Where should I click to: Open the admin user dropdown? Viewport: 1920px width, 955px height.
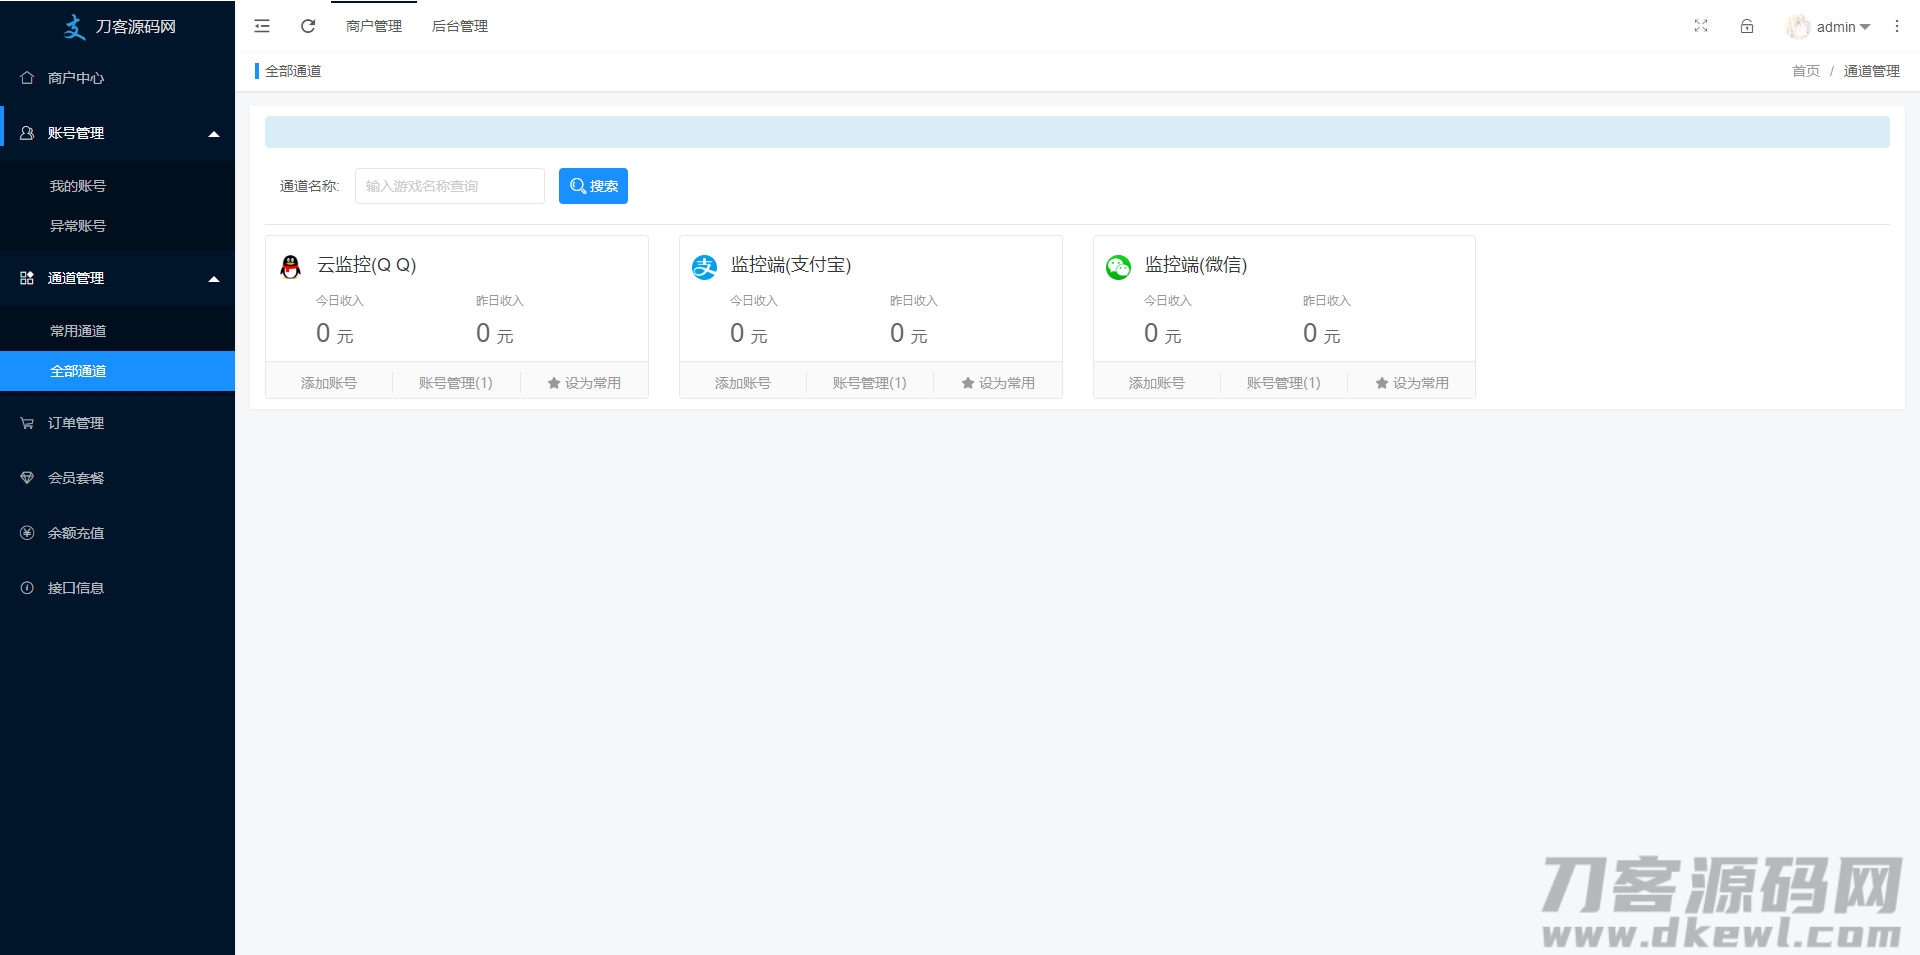coord(1830,27)
